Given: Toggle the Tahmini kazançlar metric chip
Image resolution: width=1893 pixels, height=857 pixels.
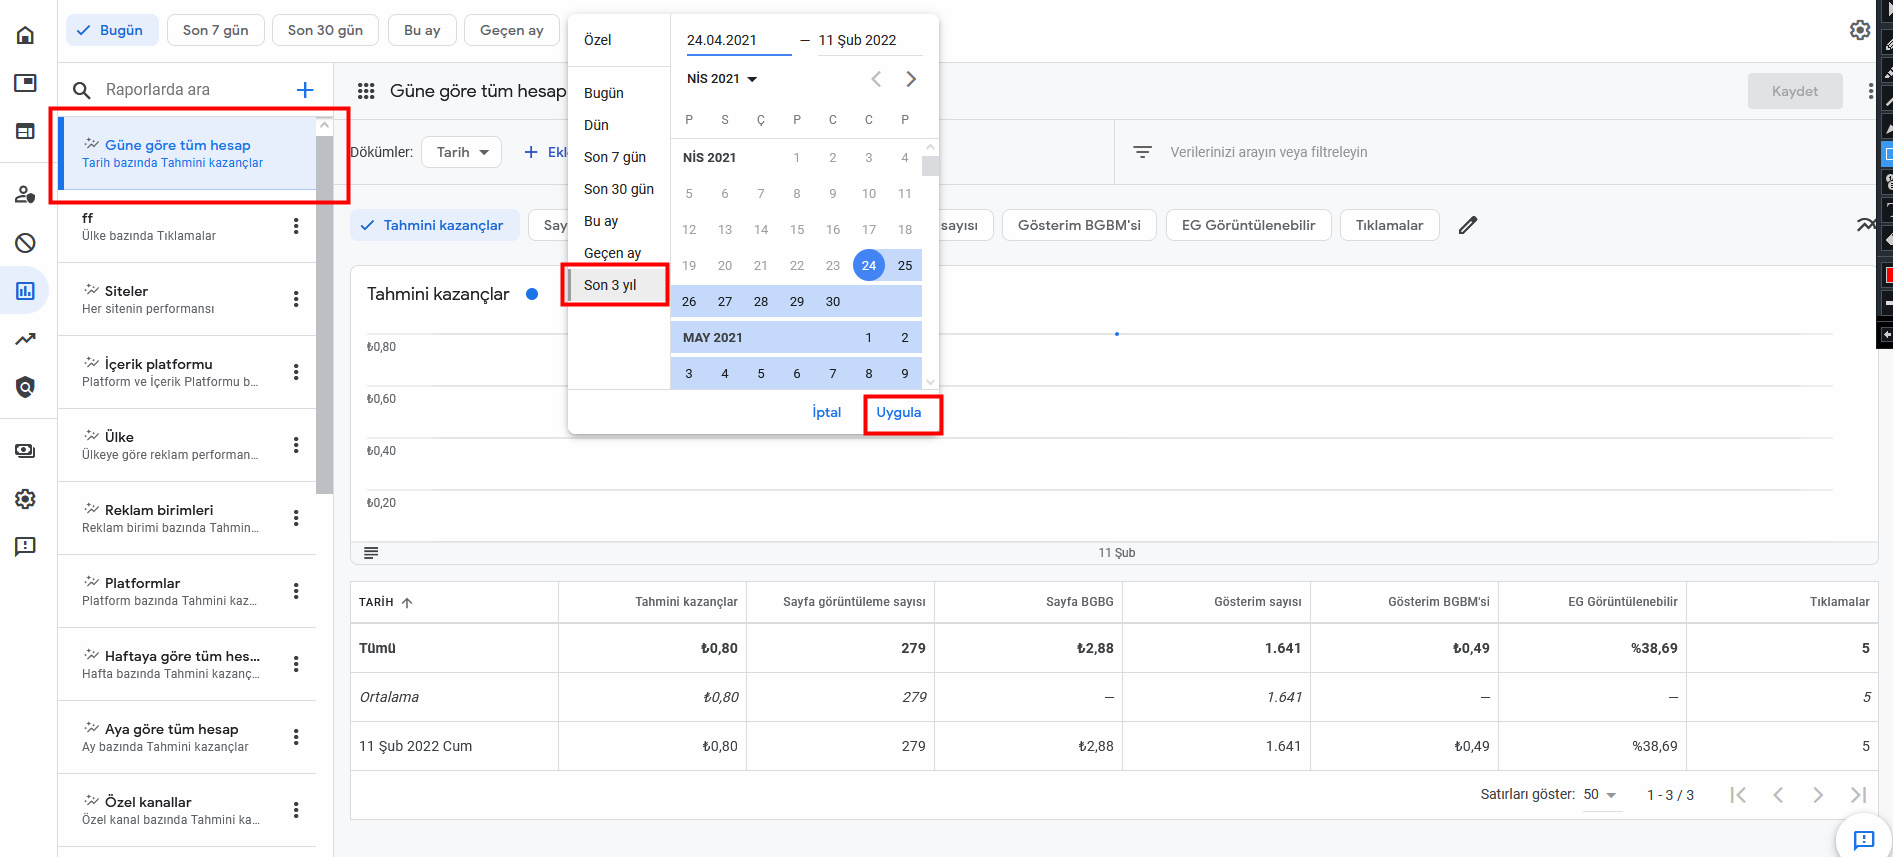Looking at the screenshot, I should (434, 225).
